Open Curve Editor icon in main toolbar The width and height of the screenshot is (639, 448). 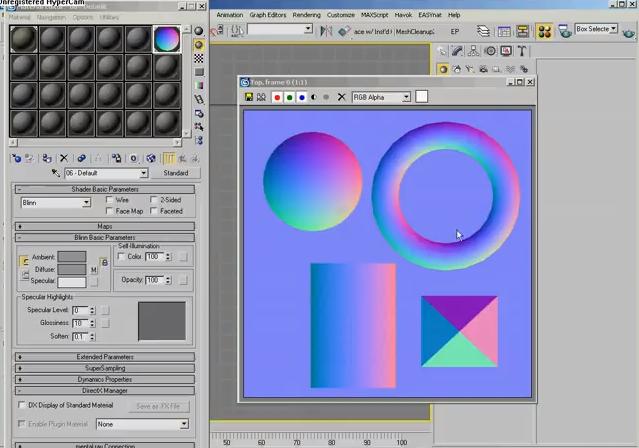tap(504, 31)
